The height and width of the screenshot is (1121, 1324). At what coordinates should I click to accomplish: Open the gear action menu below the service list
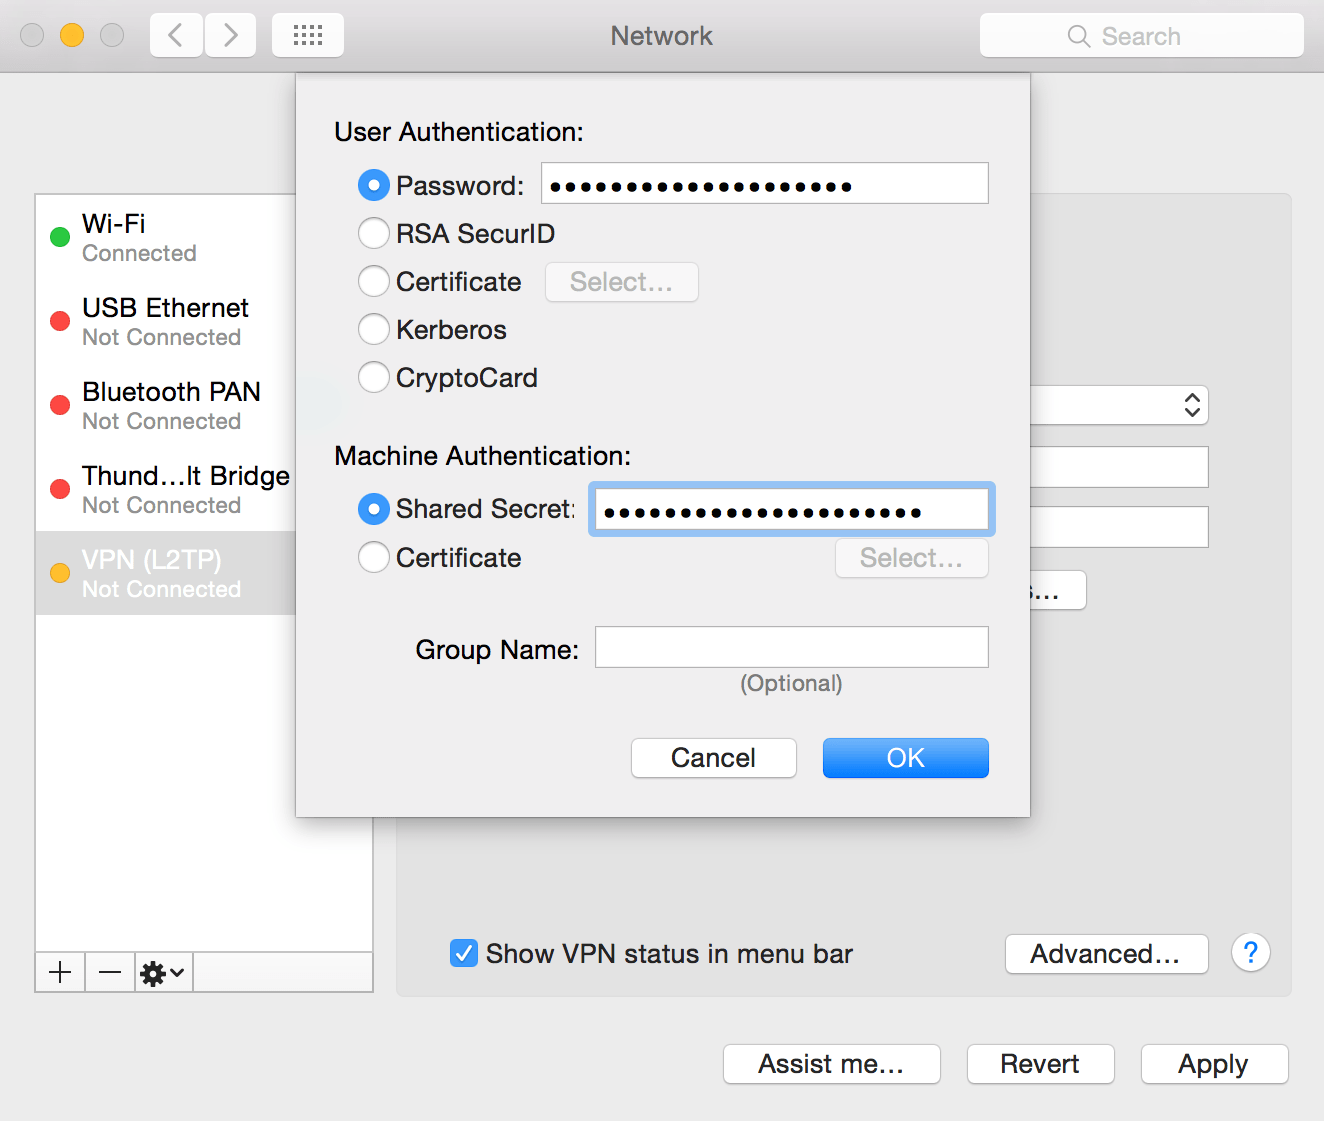coord(155,971)
